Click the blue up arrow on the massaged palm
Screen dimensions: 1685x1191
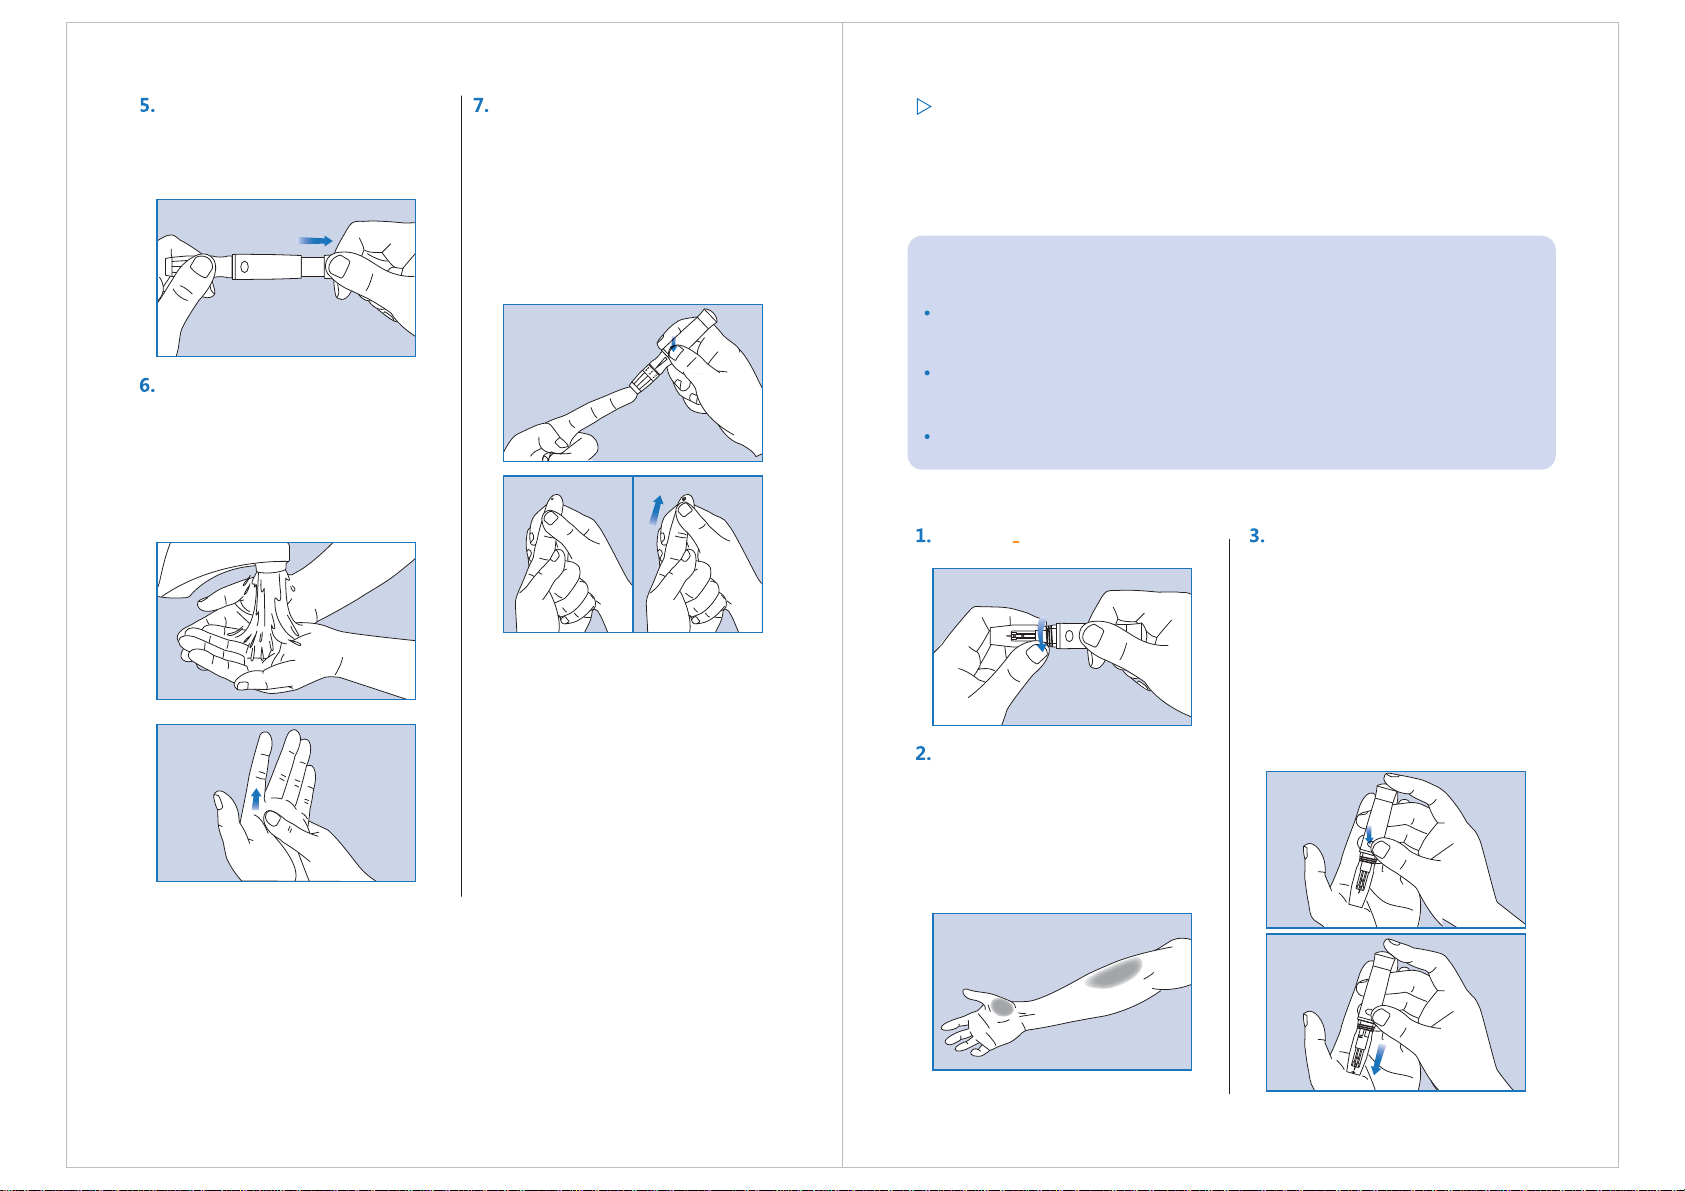[256, 797]
